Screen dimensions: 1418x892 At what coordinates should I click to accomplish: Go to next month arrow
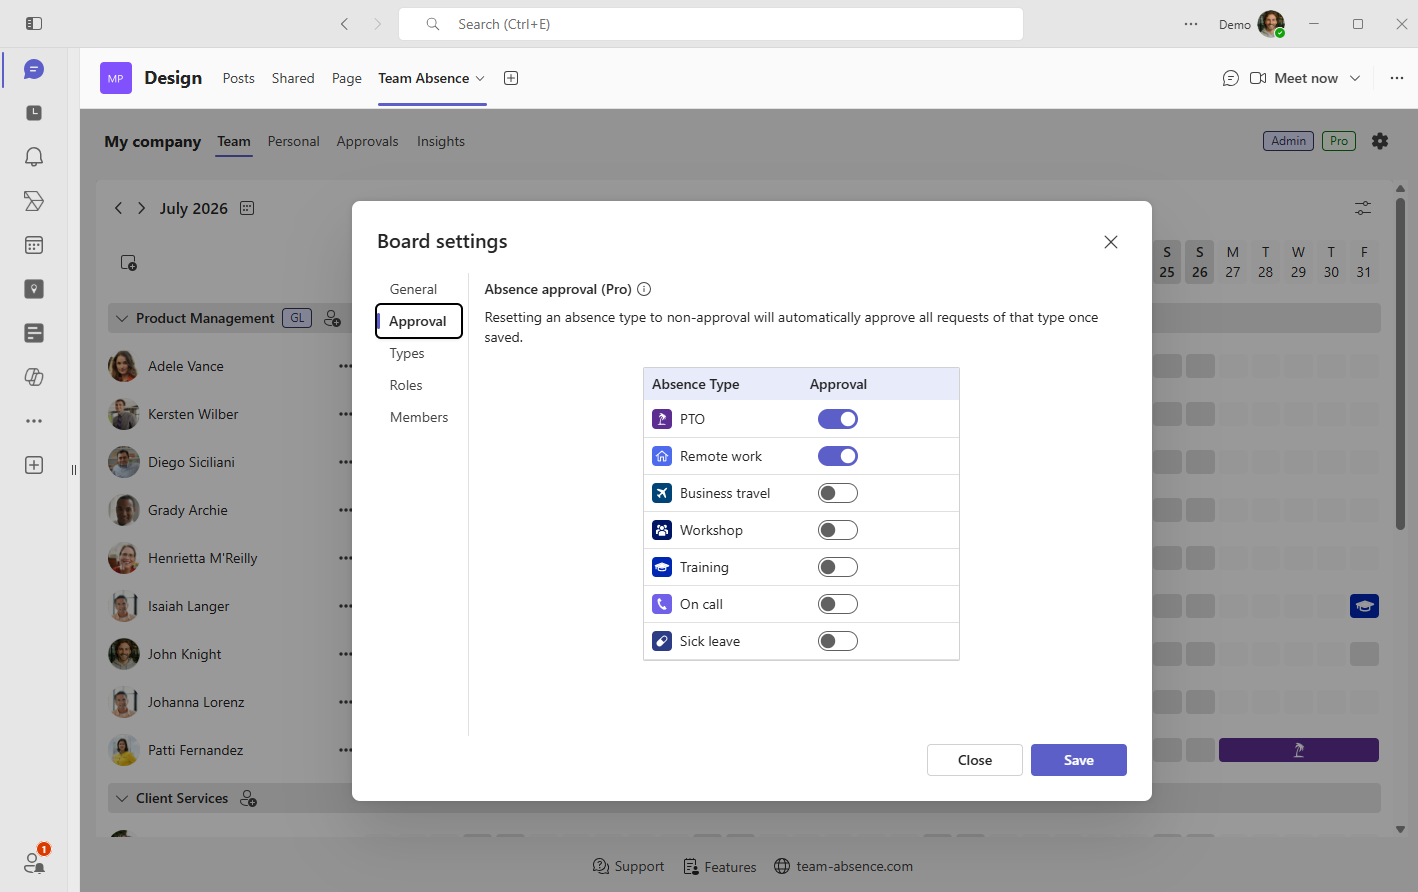tap(142, 208)
